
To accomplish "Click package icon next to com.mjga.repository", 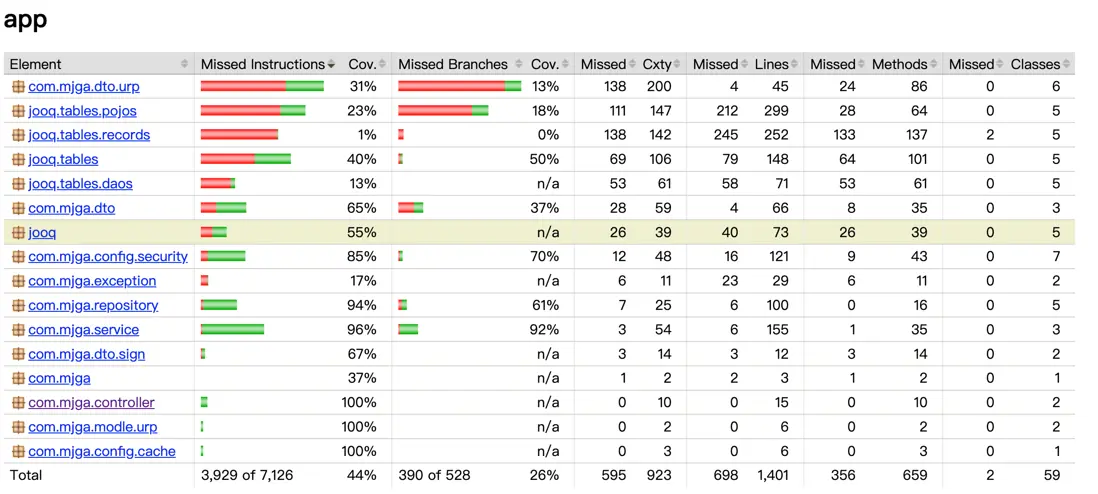I will (x=18, y=306).
